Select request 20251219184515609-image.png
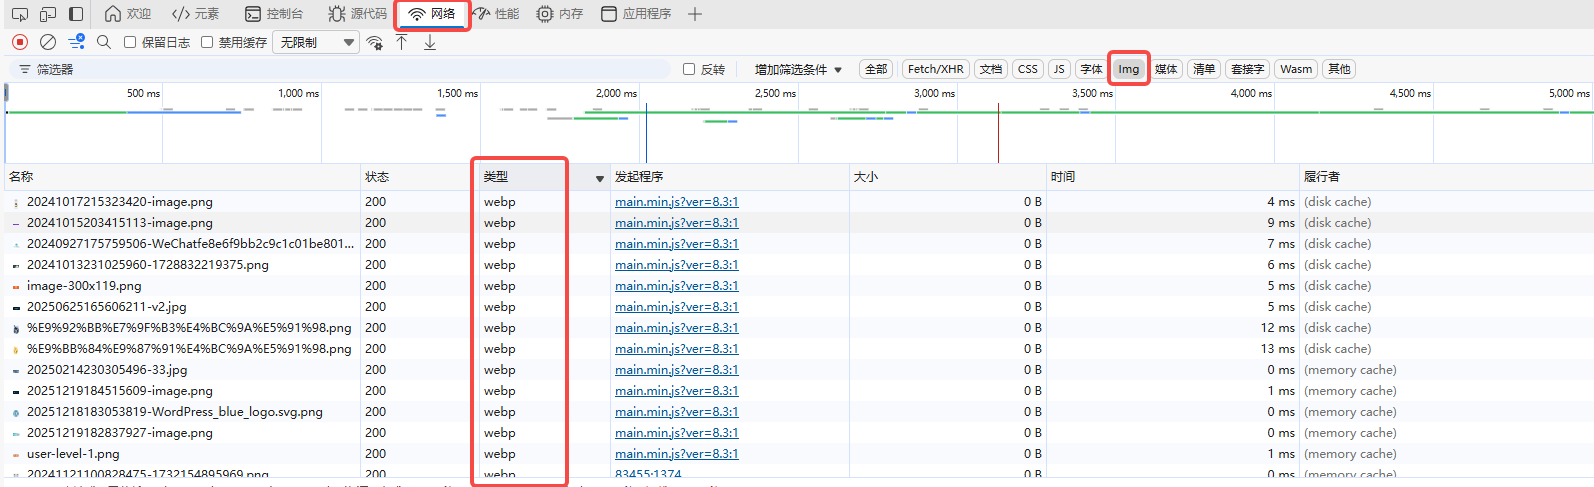This screenshot has width=1594, height=487. pyautogui.click(x=119, y=391)
